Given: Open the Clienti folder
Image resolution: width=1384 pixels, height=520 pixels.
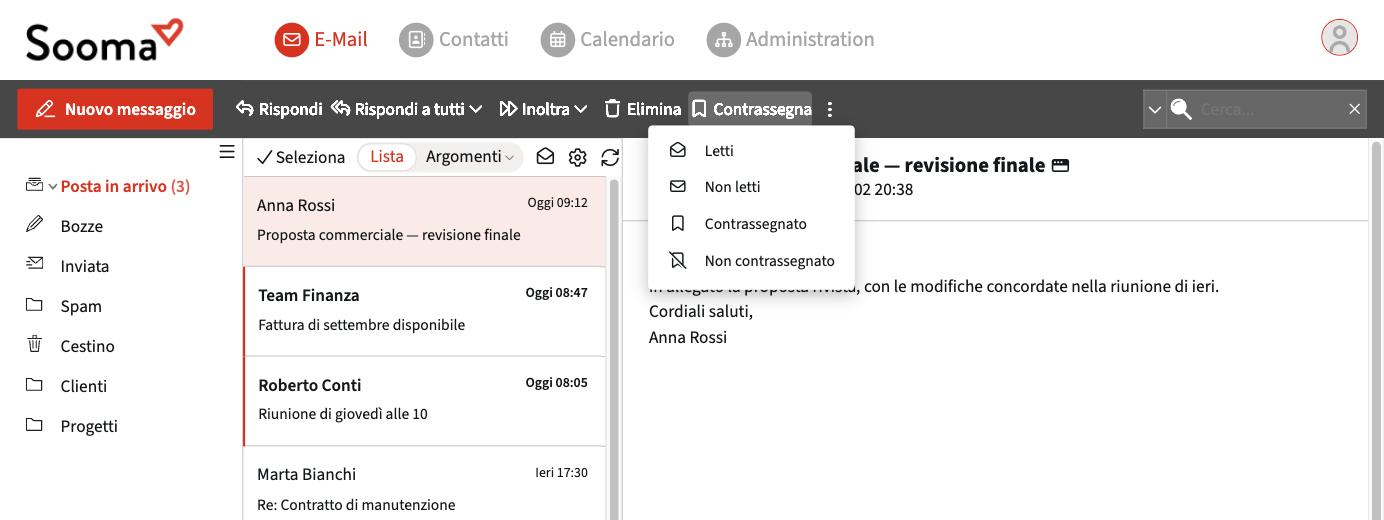Looking at the screenshot, I should (x=84, y=386).
